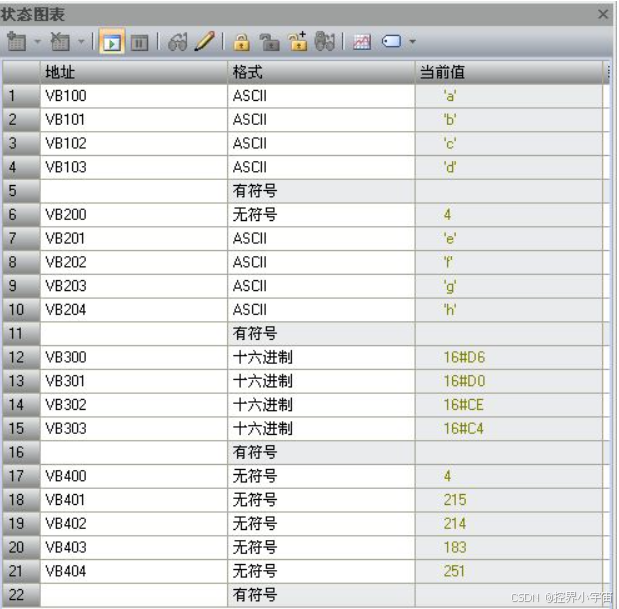The height and width of the screenshot is (609, 619).
Task: Click the single read glasses icon
Action: 178,42
